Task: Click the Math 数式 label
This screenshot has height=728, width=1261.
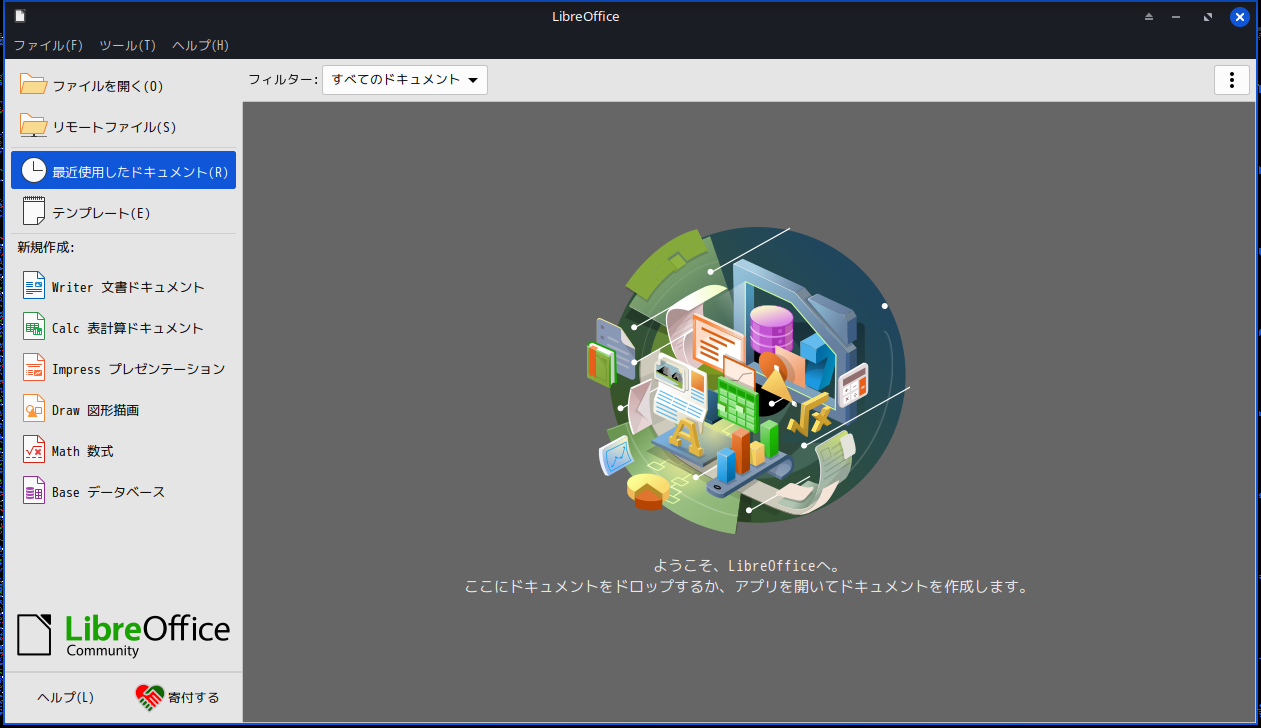Action: point(83,451)
